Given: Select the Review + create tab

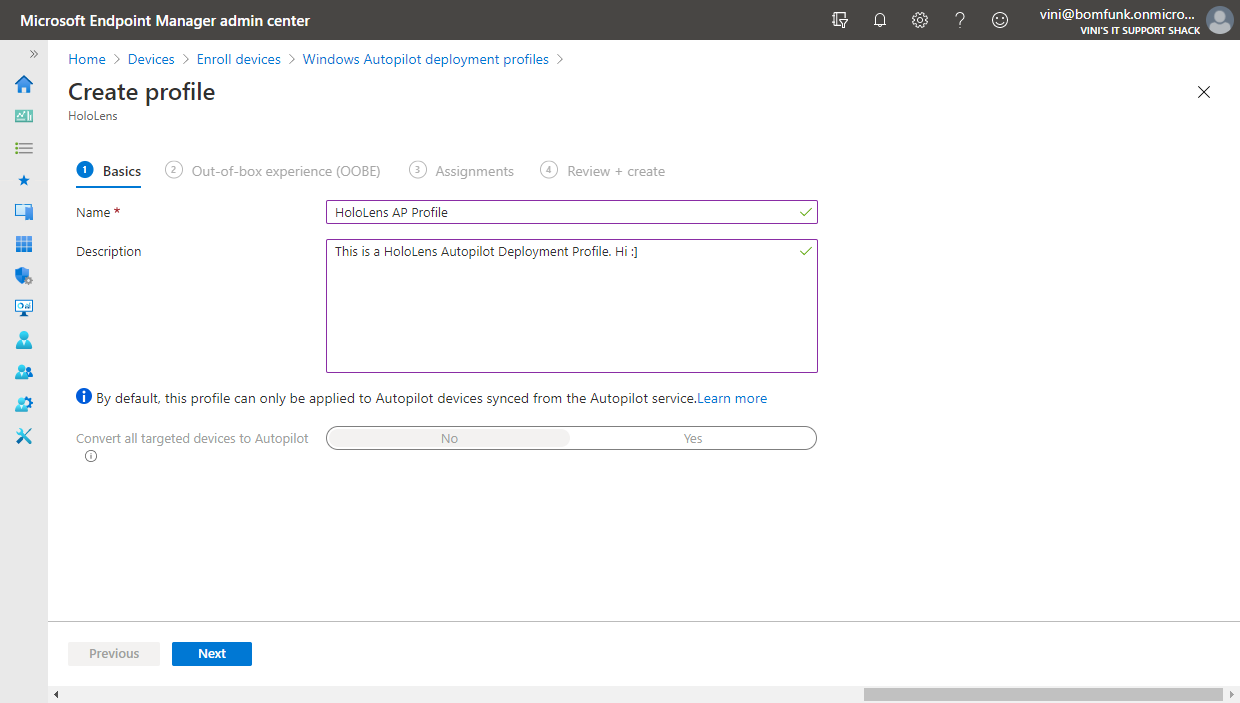Looking at the screenshot, I should coord(603,171).
